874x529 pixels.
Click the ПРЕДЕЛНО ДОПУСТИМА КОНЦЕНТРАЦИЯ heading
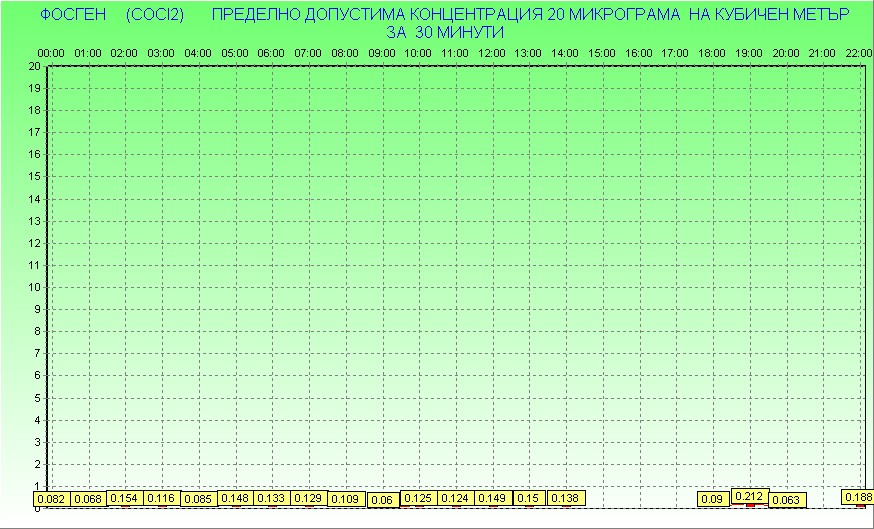377,14
